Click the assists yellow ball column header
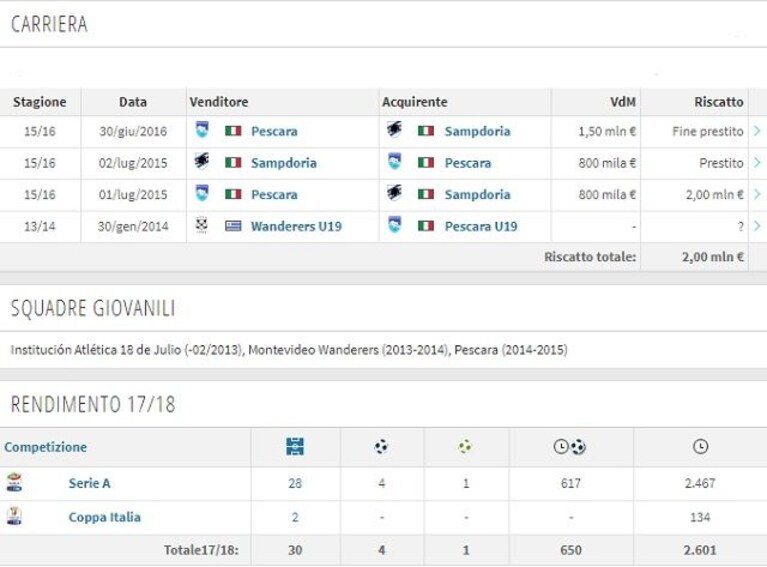The width and height of the screenshot is (767, 567). pyautogui.click(x=465, y=446)
